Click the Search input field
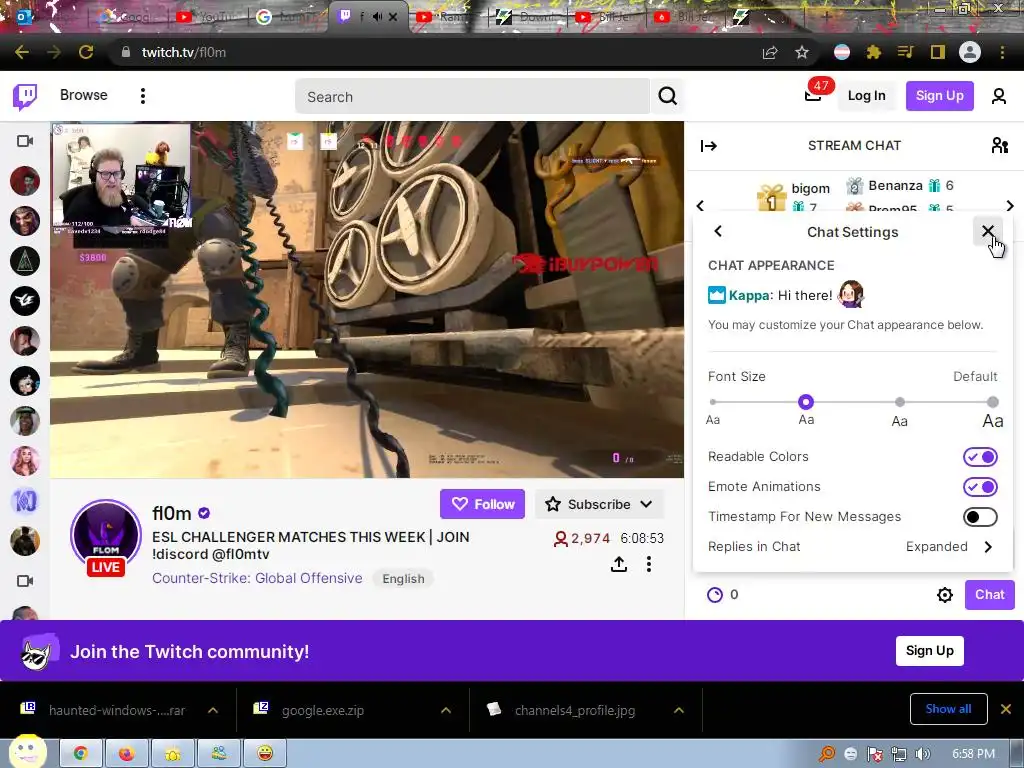This screenshot has height=768, width=1024. tap(473, 97)
